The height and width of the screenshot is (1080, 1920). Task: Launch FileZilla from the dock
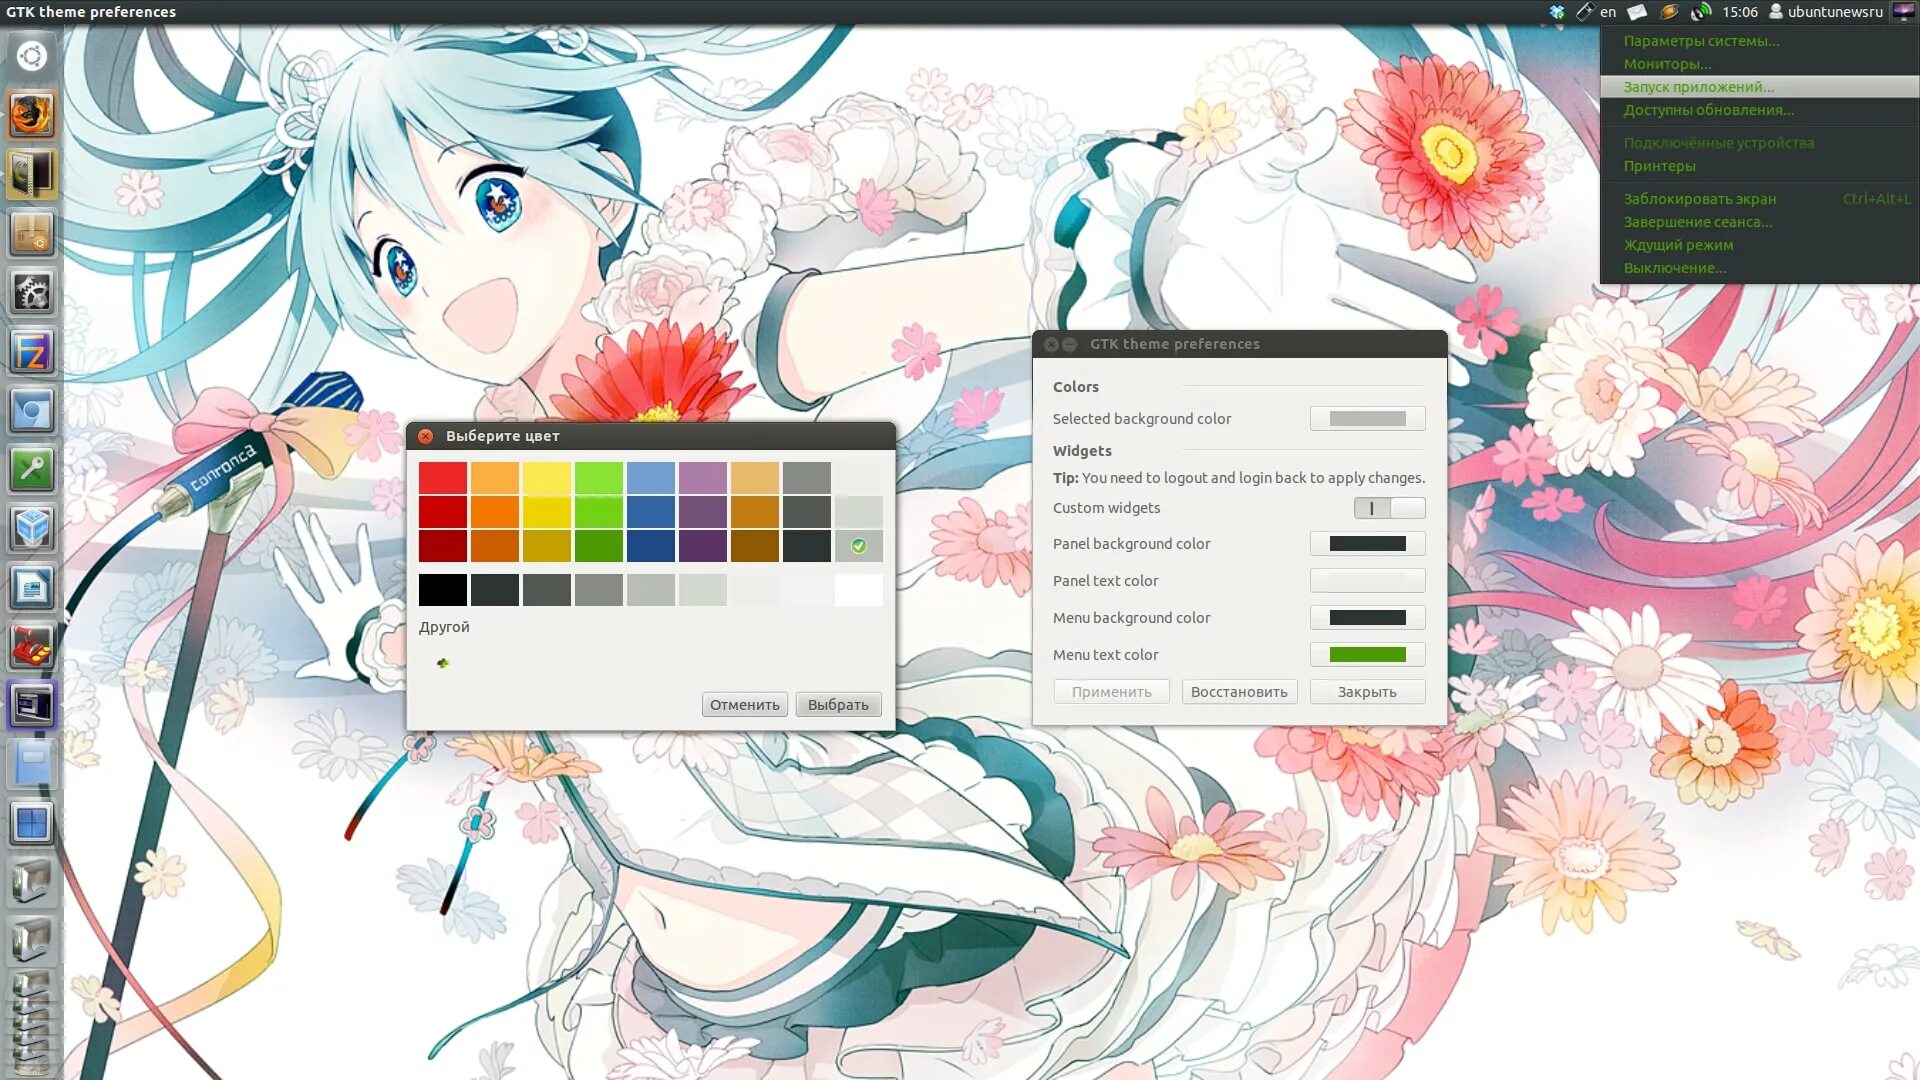click(x=31, y=352)
